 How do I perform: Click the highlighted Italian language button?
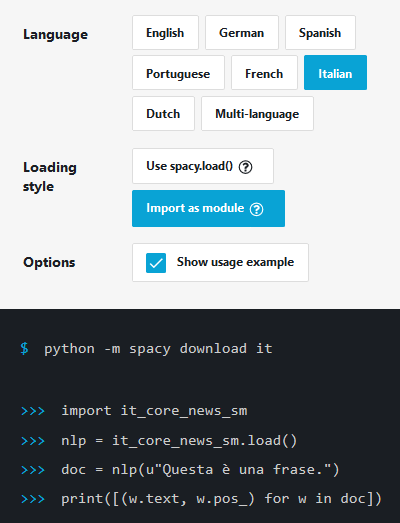click(335, 73)
